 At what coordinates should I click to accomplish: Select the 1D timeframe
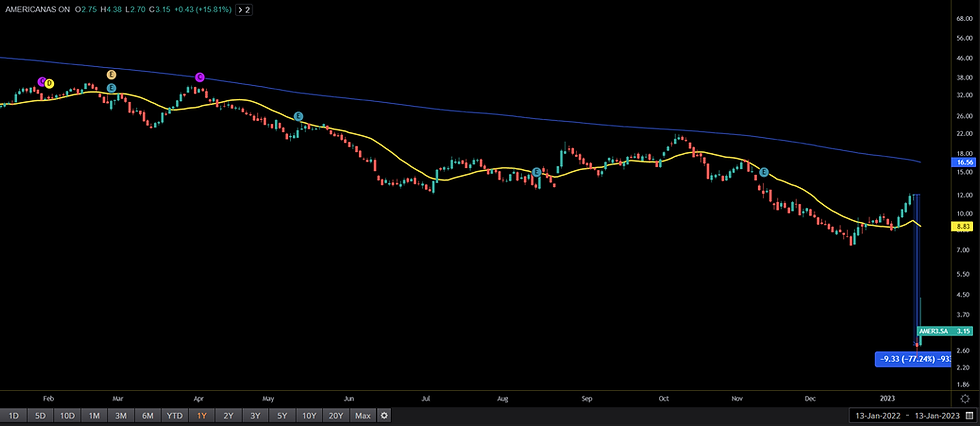click(x=14, y=415)
